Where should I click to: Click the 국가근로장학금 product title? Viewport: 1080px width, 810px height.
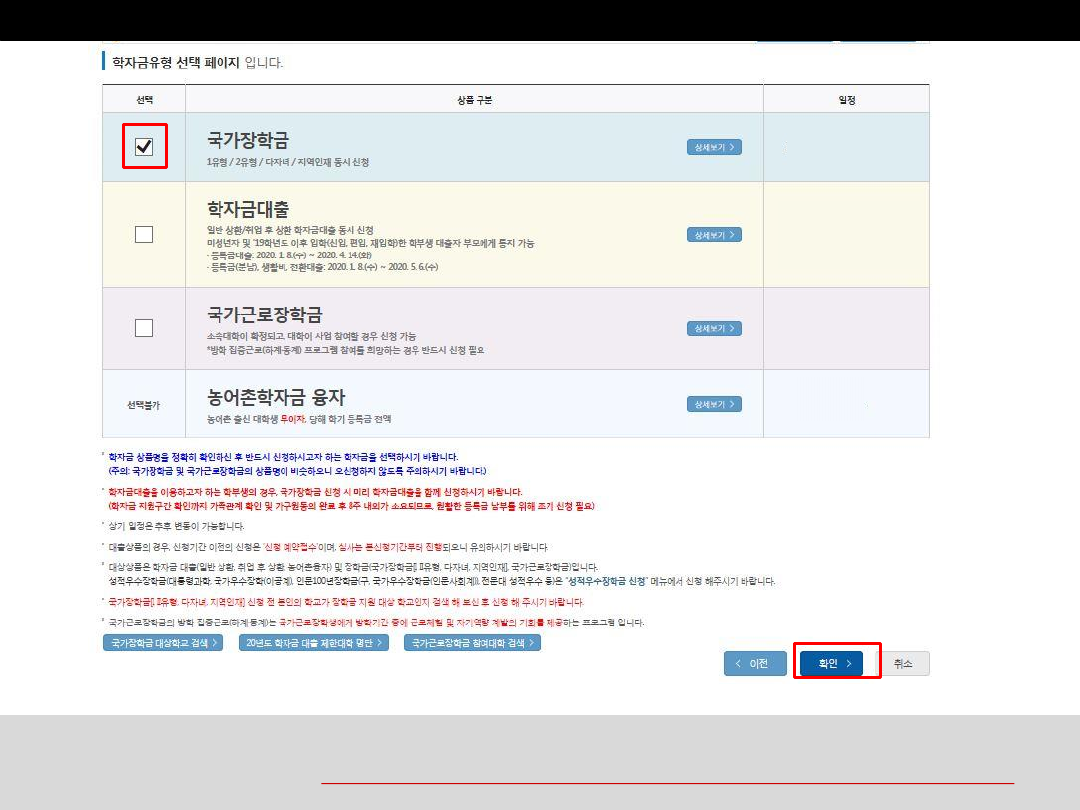[x=264, y=314]
